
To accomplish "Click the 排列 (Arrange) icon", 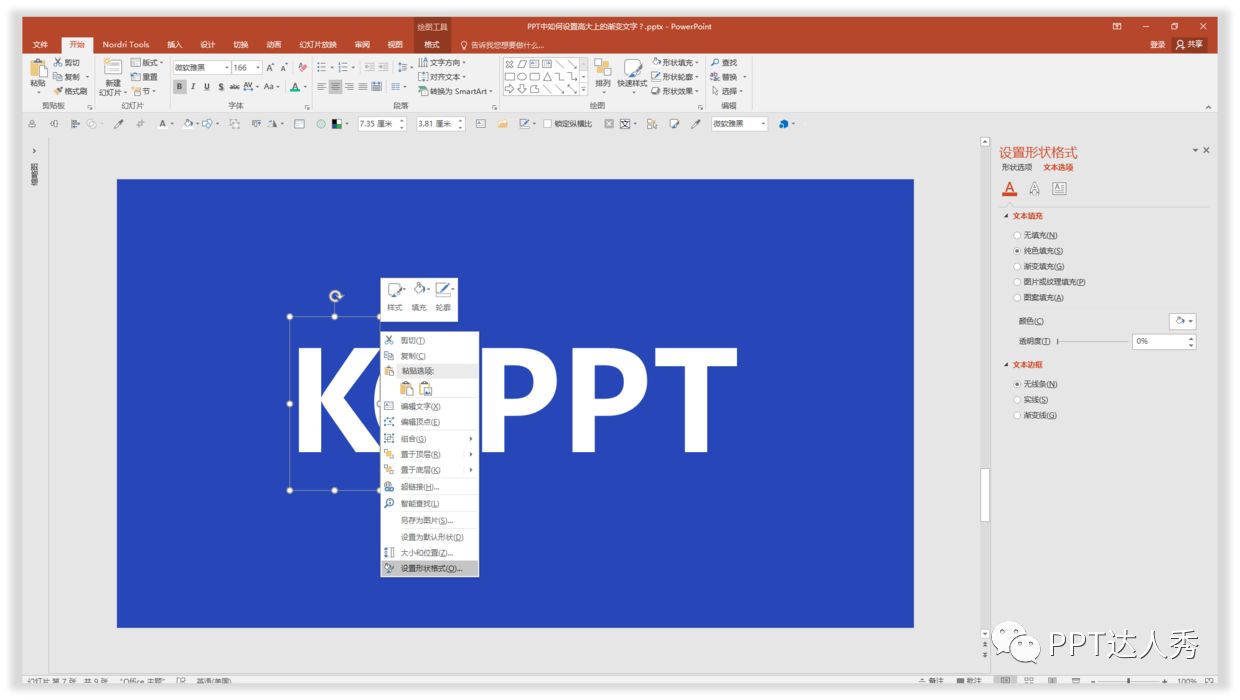I will click(x=602, y=68).
